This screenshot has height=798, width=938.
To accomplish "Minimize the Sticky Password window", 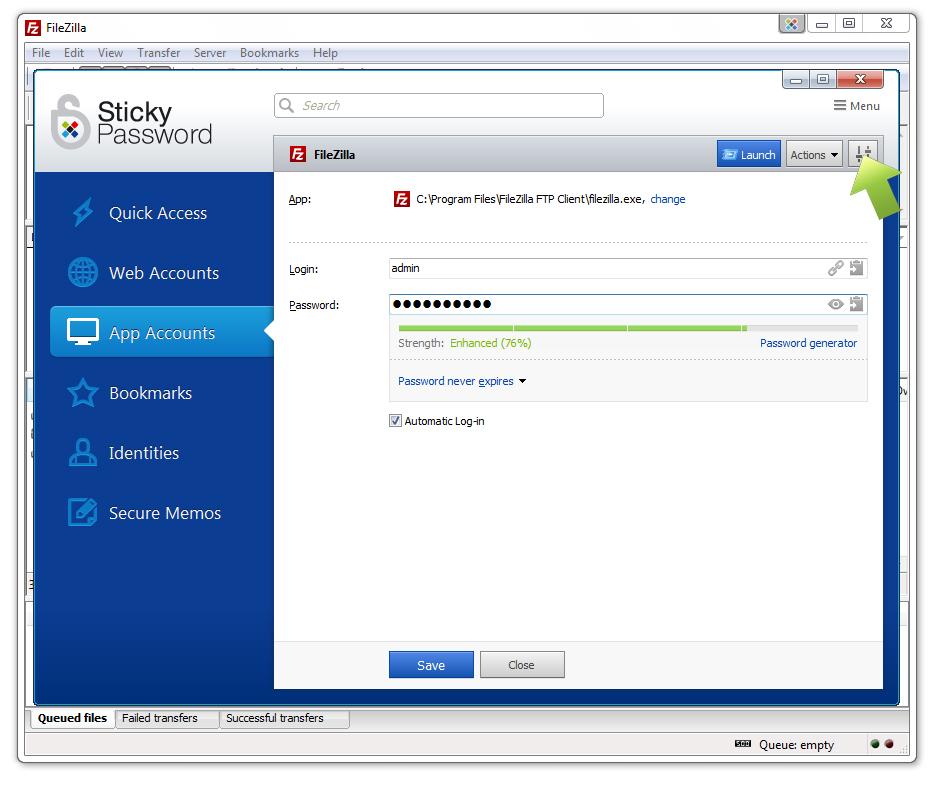I will (796, 80).
